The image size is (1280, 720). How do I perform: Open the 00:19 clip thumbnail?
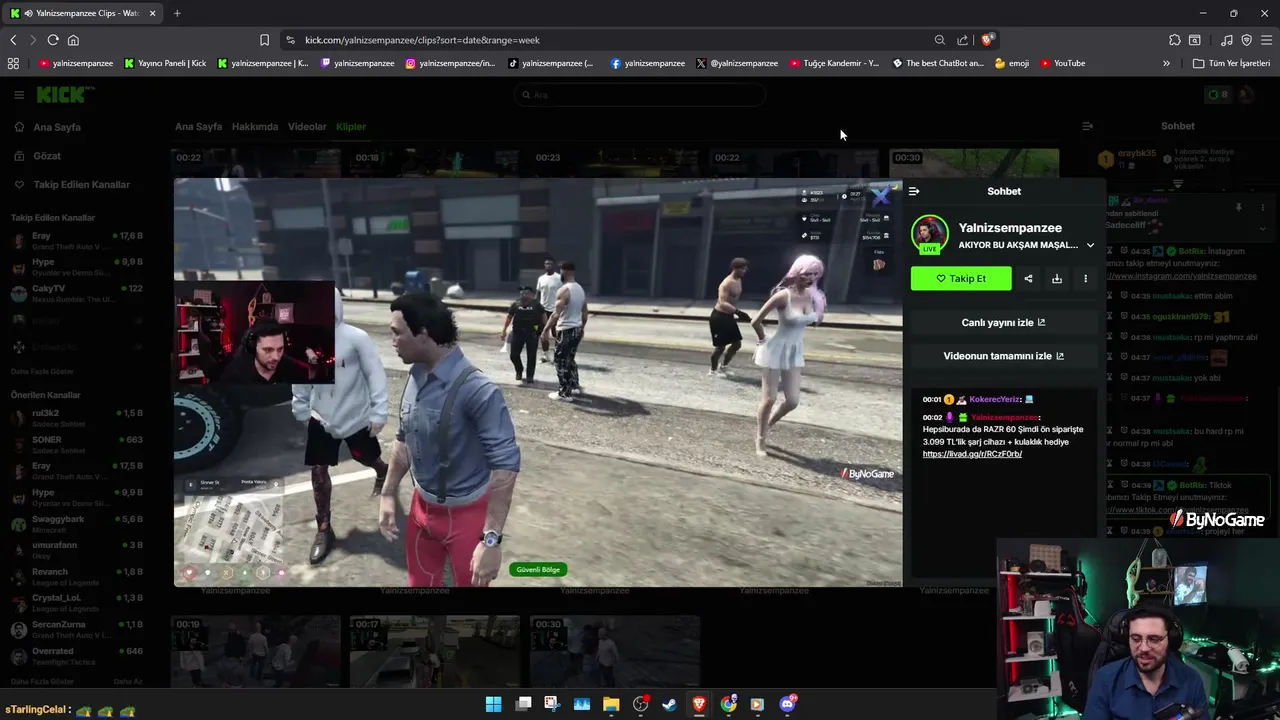point(255,651)
